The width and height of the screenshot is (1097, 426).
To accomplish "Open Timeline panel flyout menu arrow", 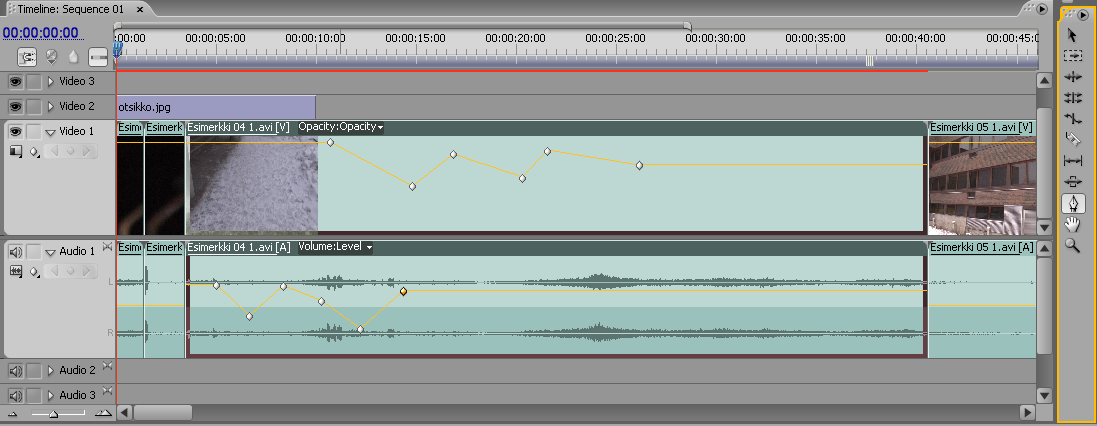I will pos(1042,8).
